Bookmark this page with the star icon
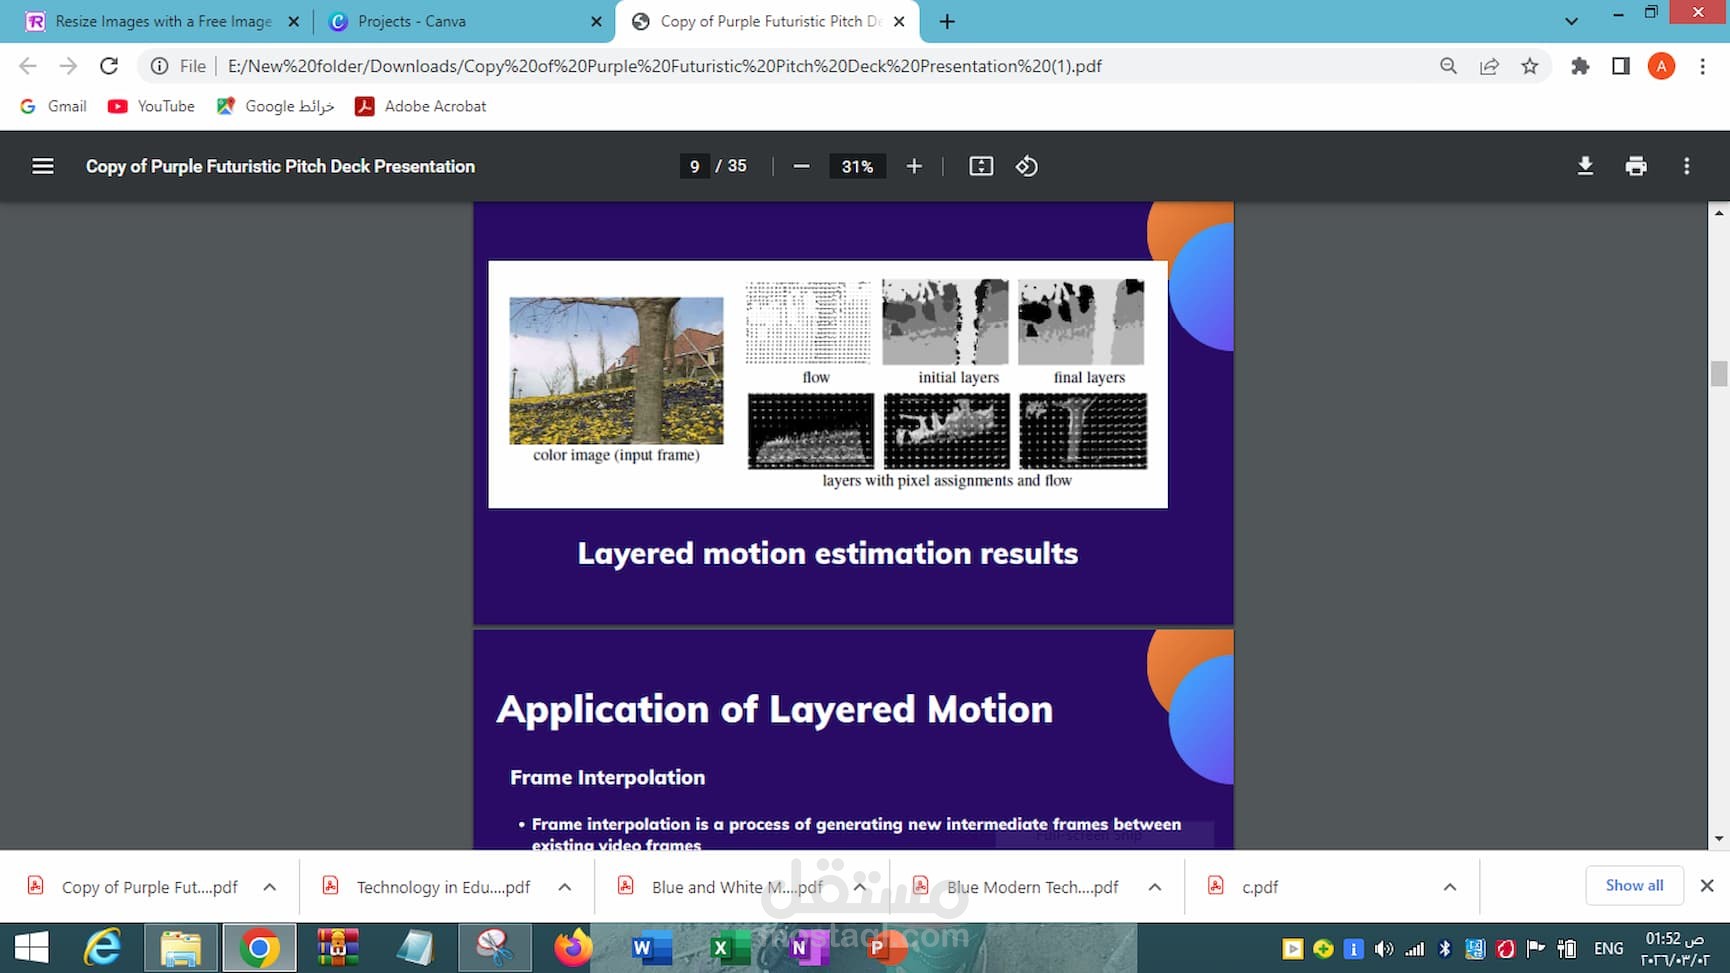 1530,66
